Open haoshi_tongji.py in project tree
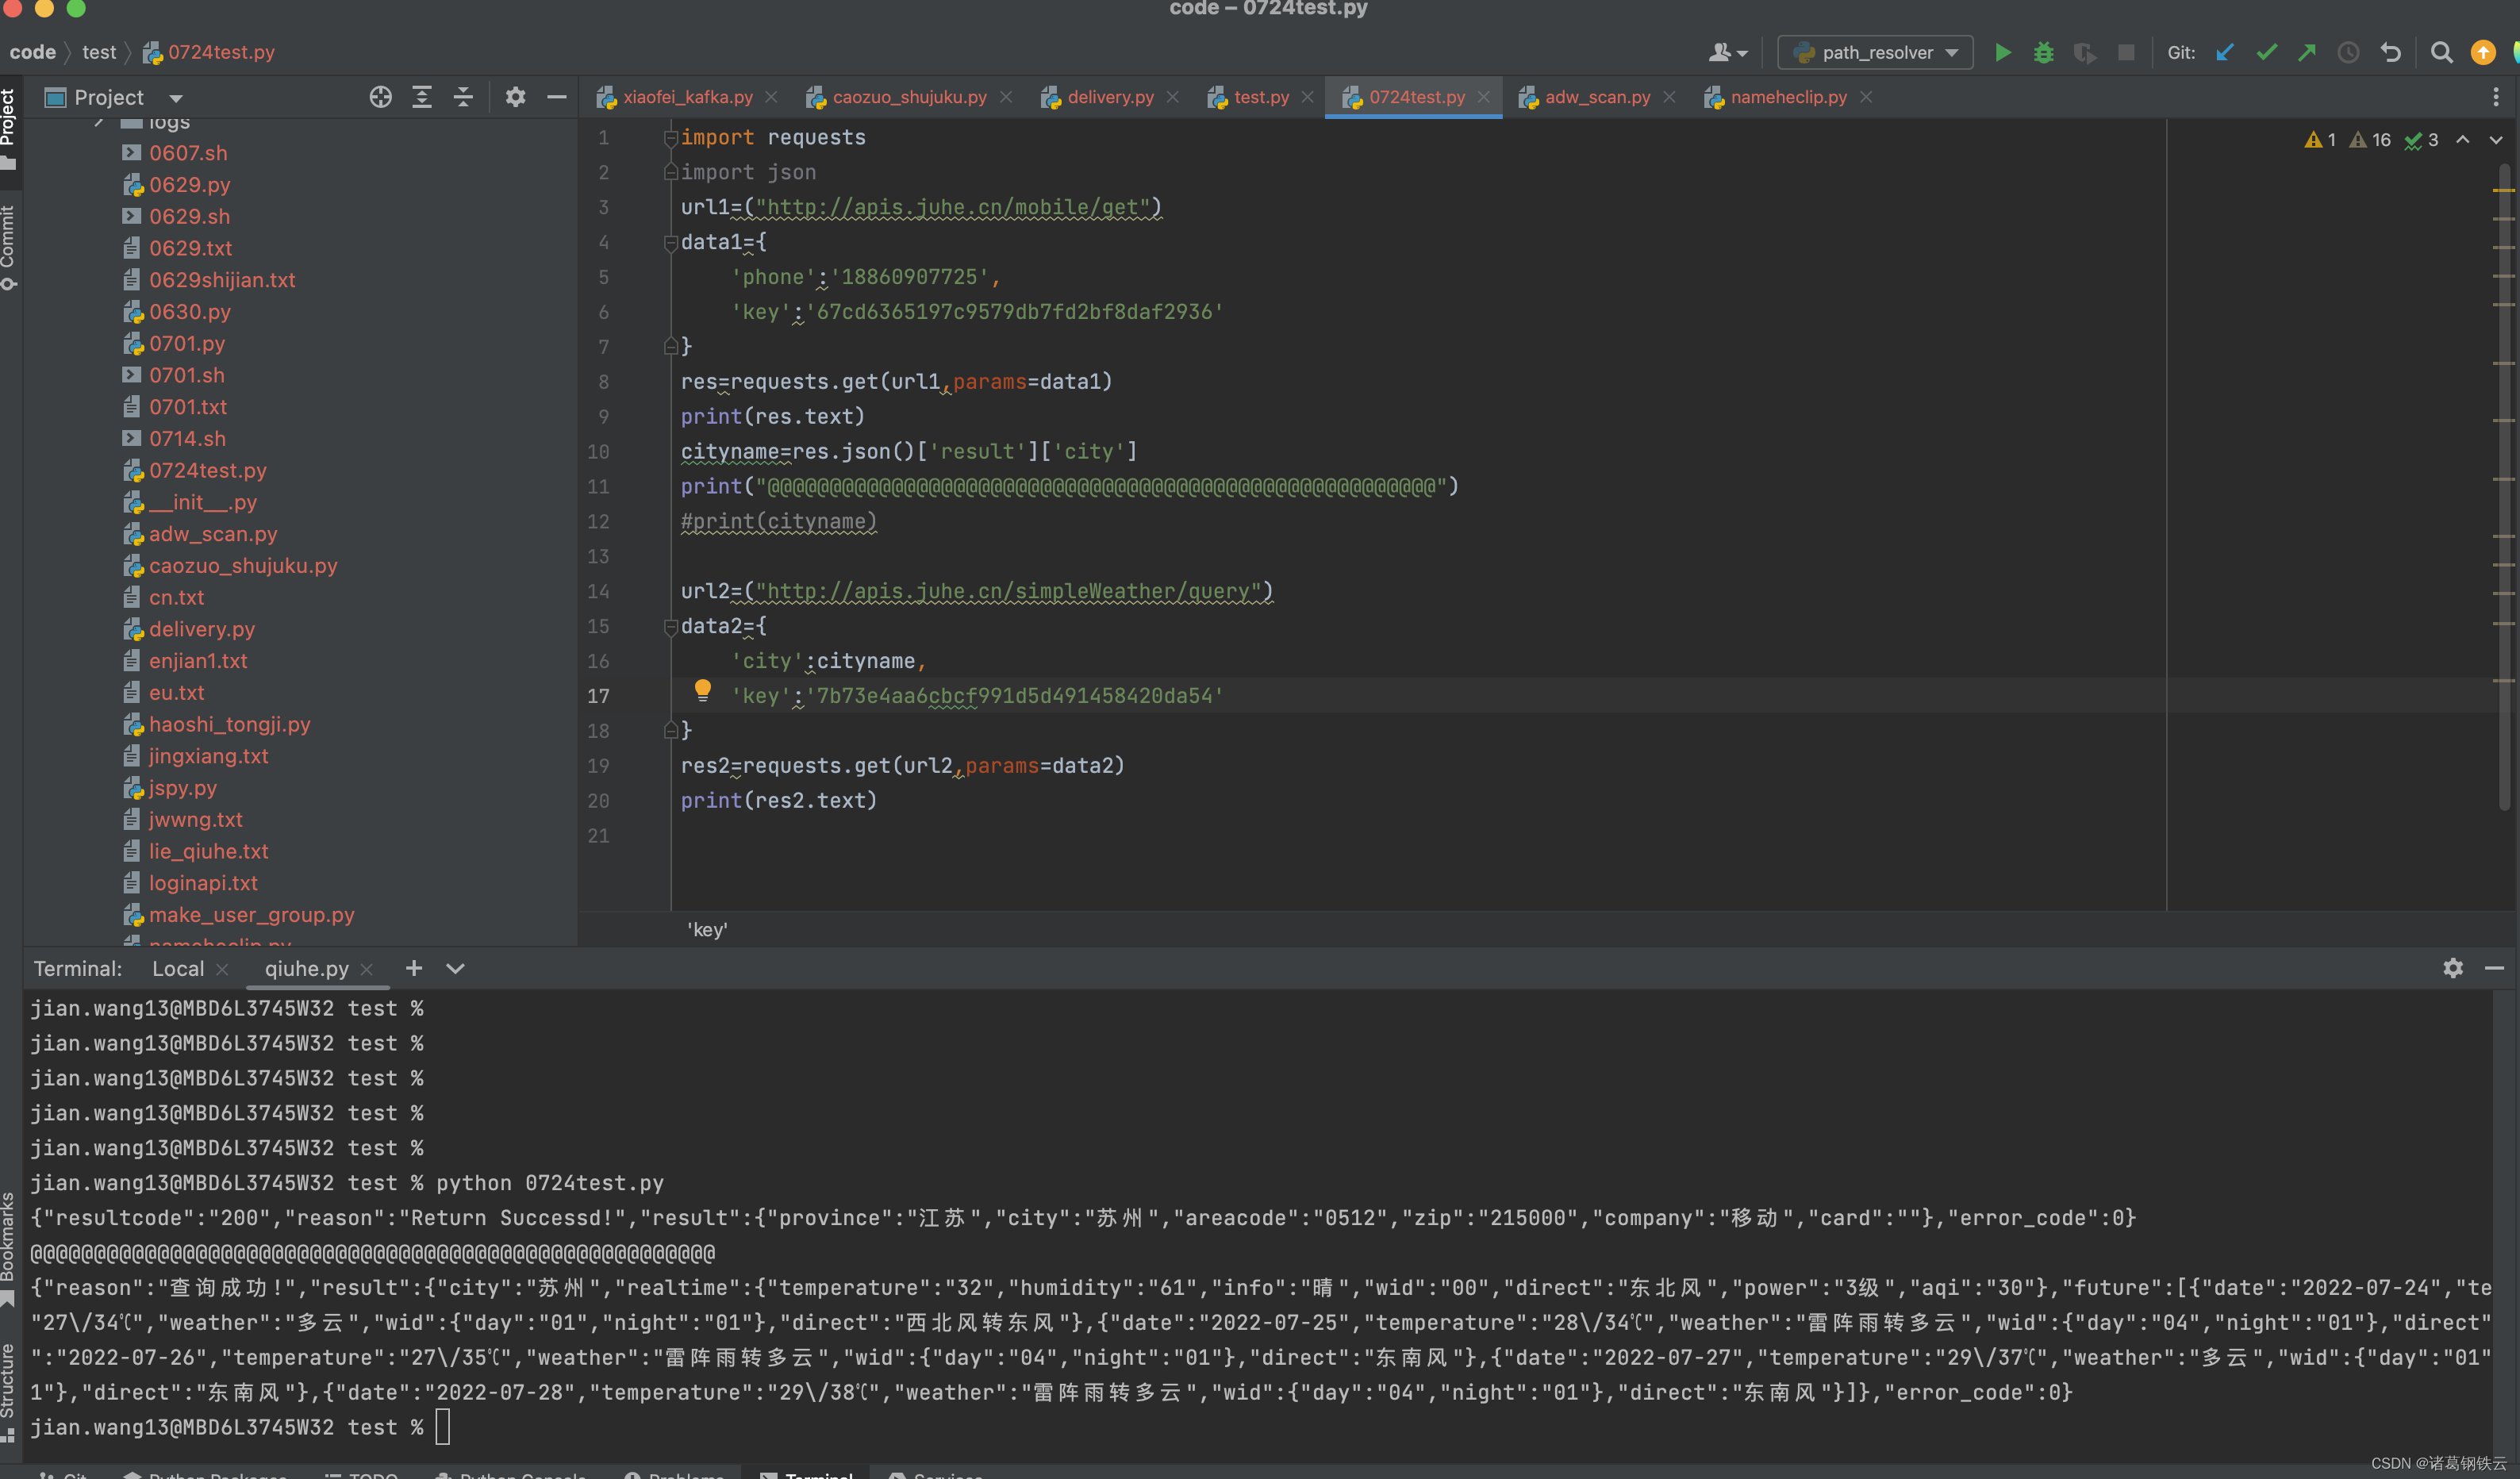This screenshot has height=1479, width=2520. (229, 724)
